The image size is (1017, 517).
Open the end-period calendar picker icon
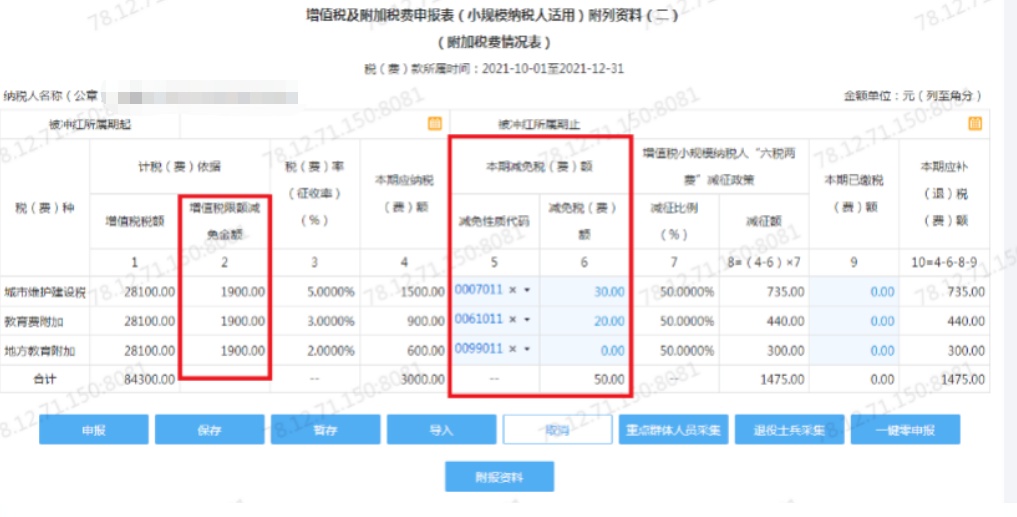point(974,124)
